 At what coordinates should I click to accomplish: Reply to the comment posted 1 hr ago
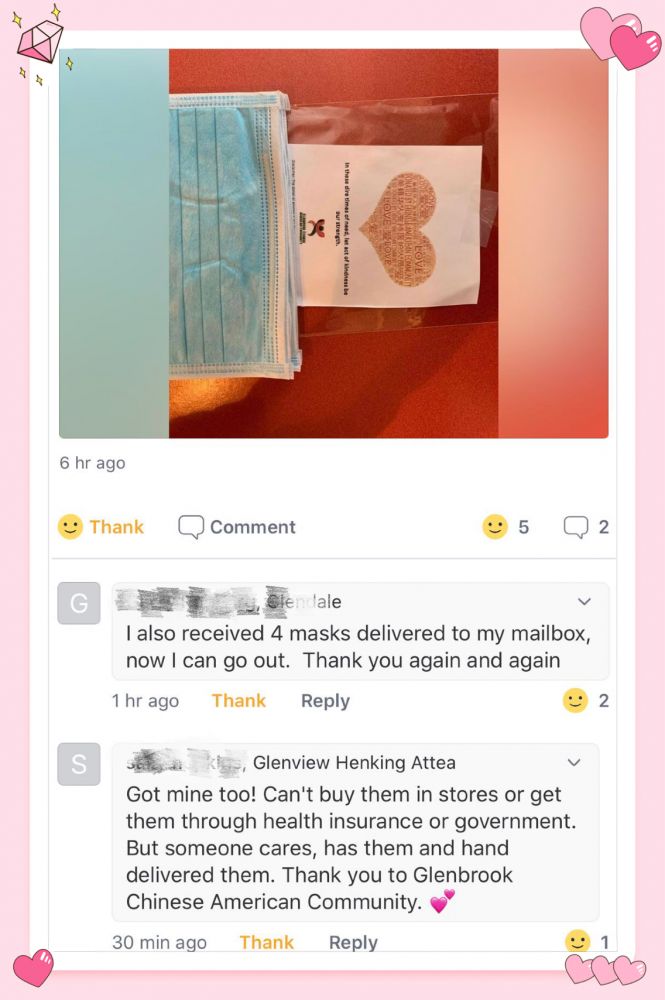(x=325, y=701)
